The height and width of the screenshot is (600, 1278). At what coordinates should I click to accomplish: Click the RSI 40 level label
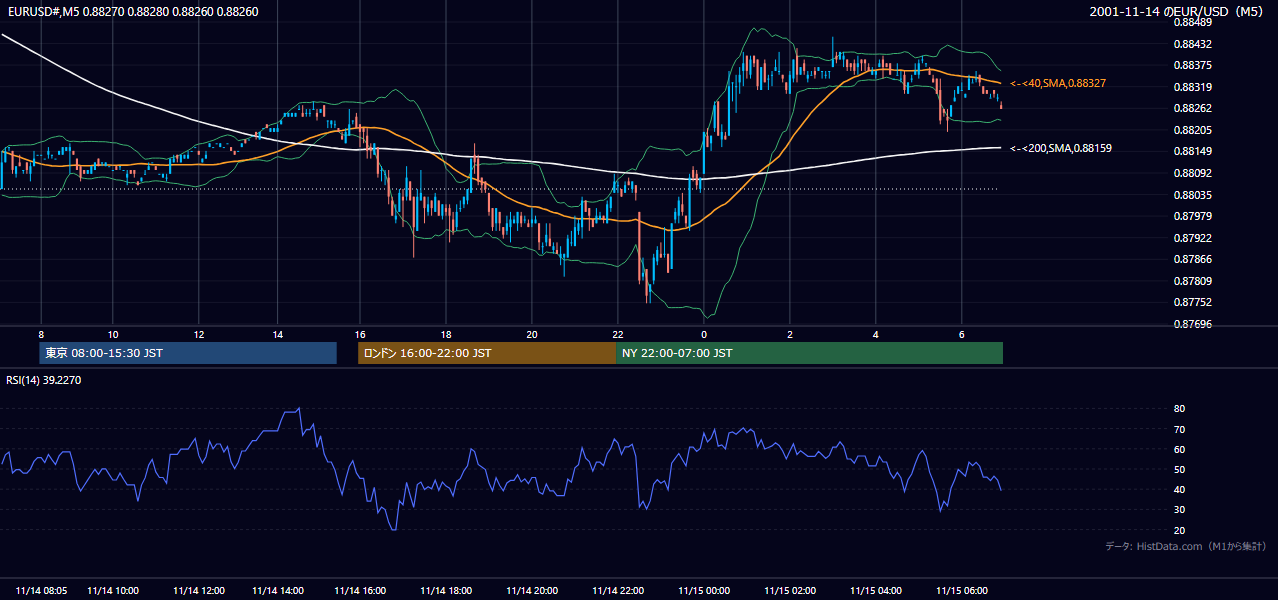(1179, 489)
